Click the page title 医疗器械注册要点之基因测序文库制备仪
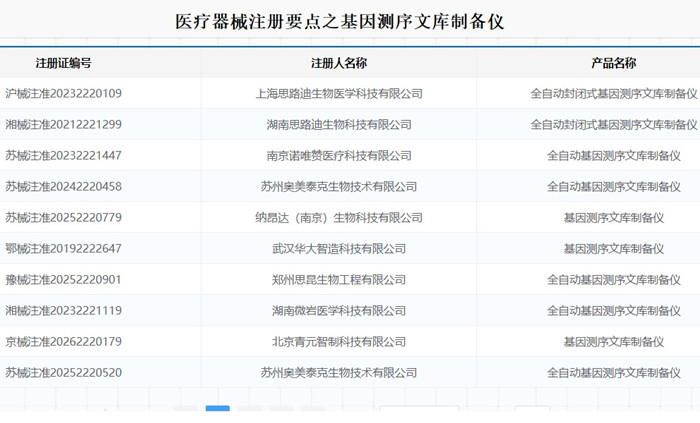The width and height of the screenshot is (700, 423). (x=339, y=21)
